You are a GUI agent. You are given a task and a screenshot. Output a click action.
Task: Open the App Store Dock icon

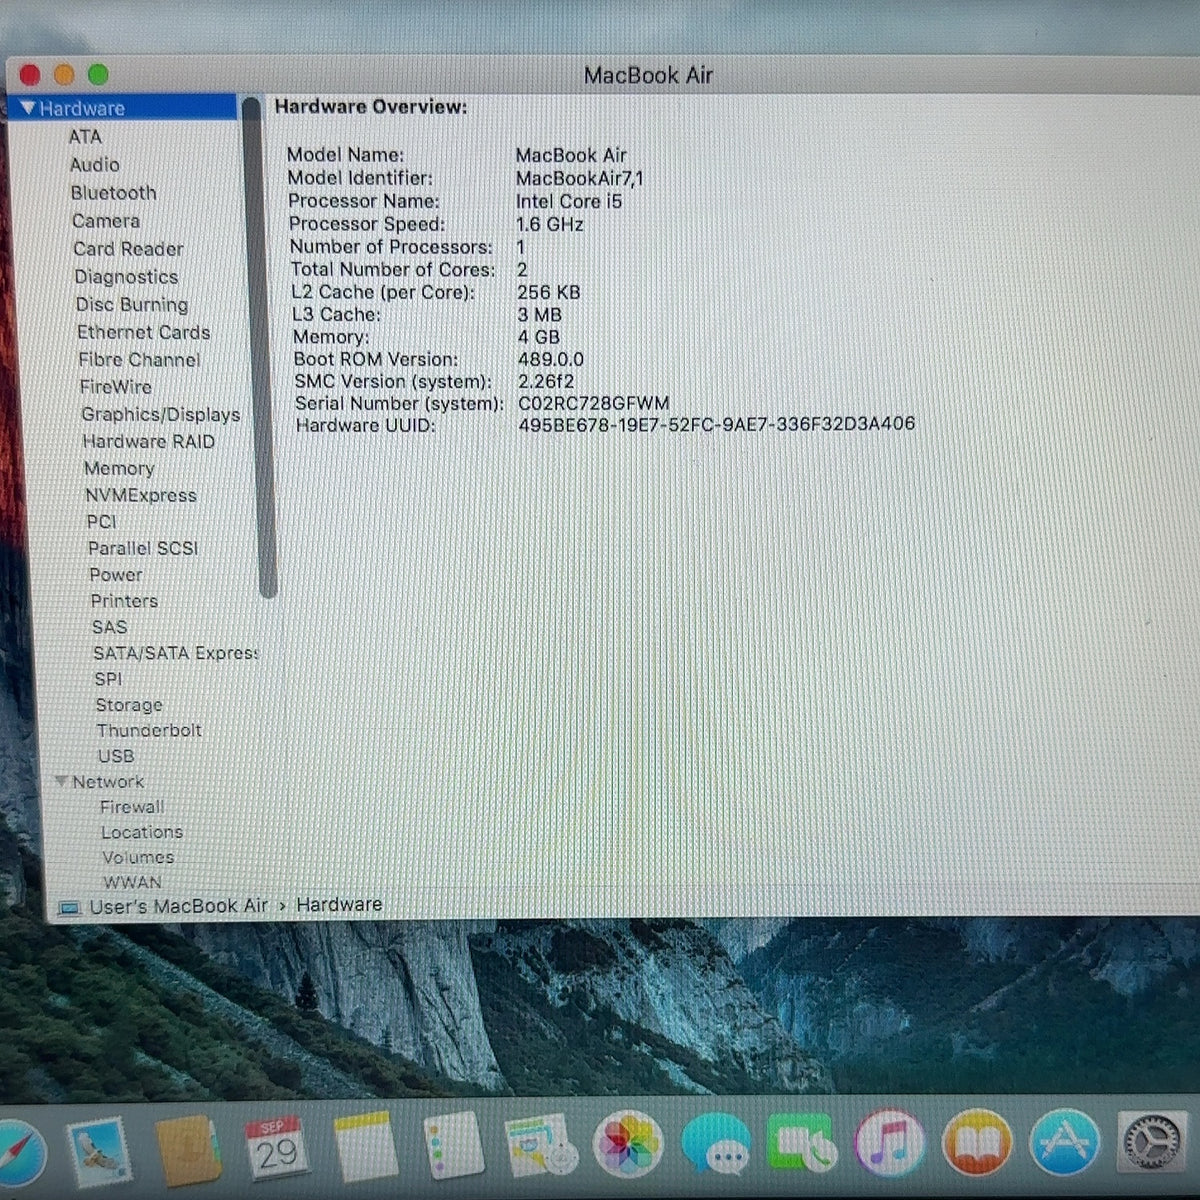pos(1064,1141)
